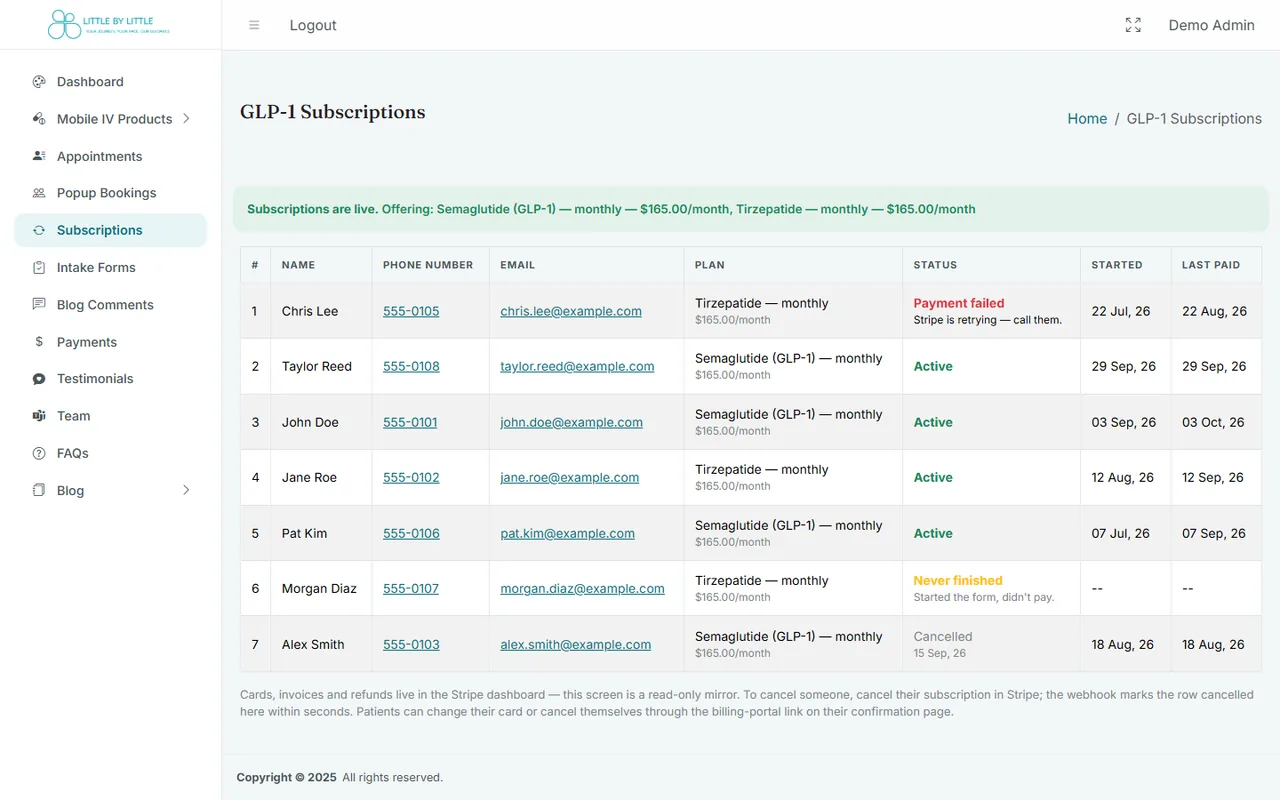
Task: Click Alex Smith's phone 555-0103
Action: (411, 644)
